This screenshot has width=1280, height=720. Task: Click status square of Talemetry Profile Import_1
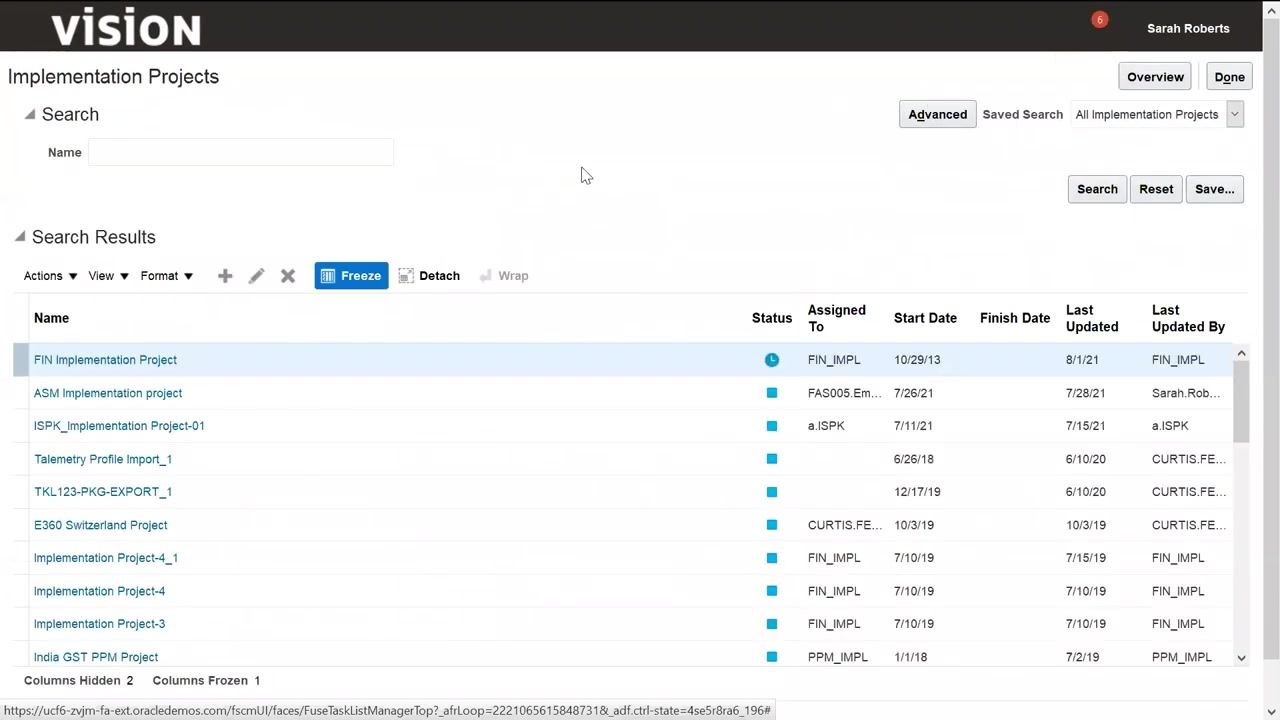[x=772, y=459]
